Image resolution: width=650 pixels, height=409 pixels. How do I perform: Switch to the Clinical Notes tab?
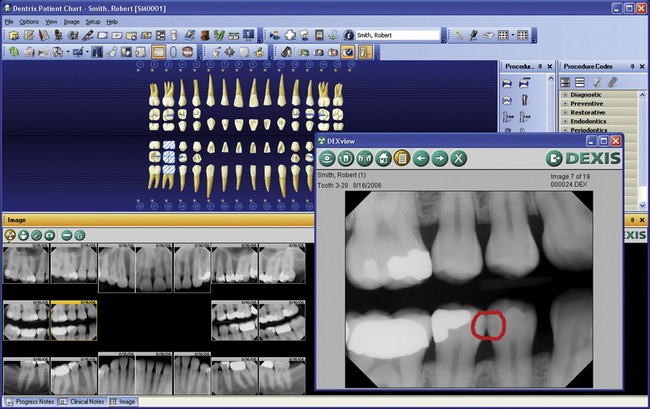pos(82,401)
